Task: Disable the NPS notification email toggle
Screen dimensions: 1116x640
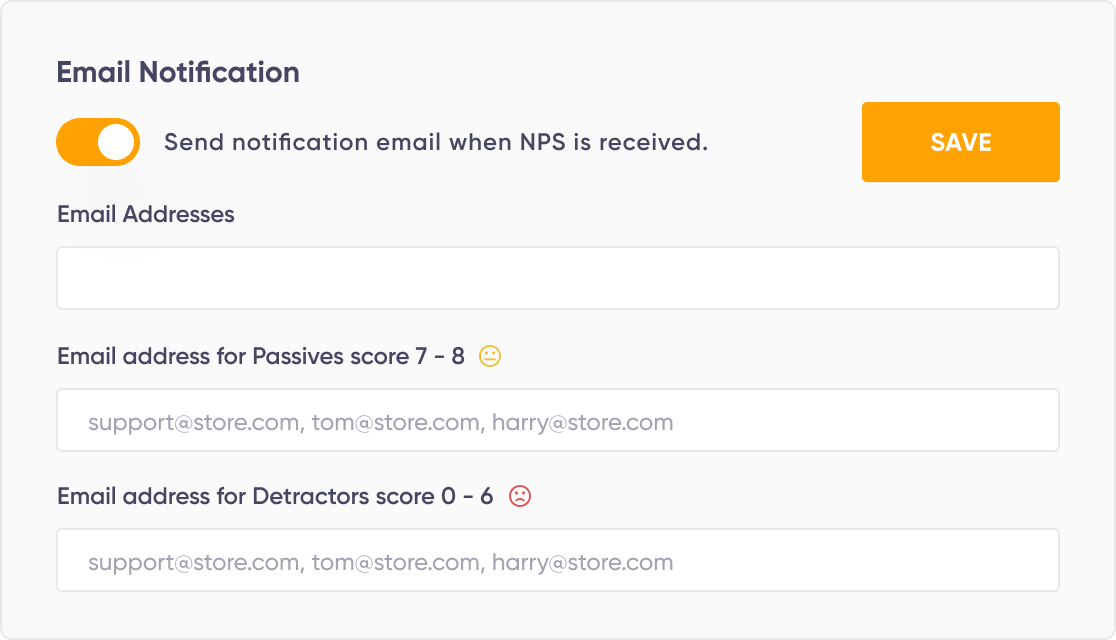Action: 98,142
